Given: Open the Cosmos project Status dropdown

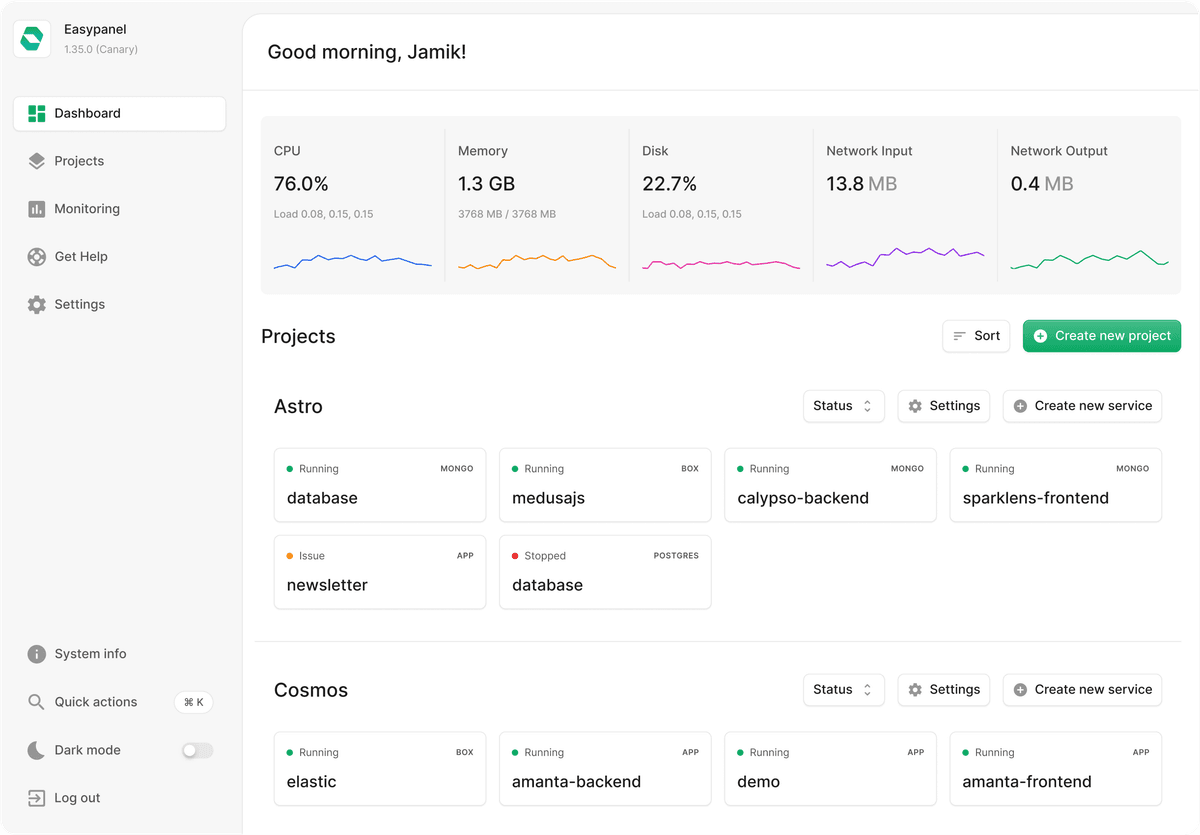Looking at the screenshot, I should (x=843, y=690).
